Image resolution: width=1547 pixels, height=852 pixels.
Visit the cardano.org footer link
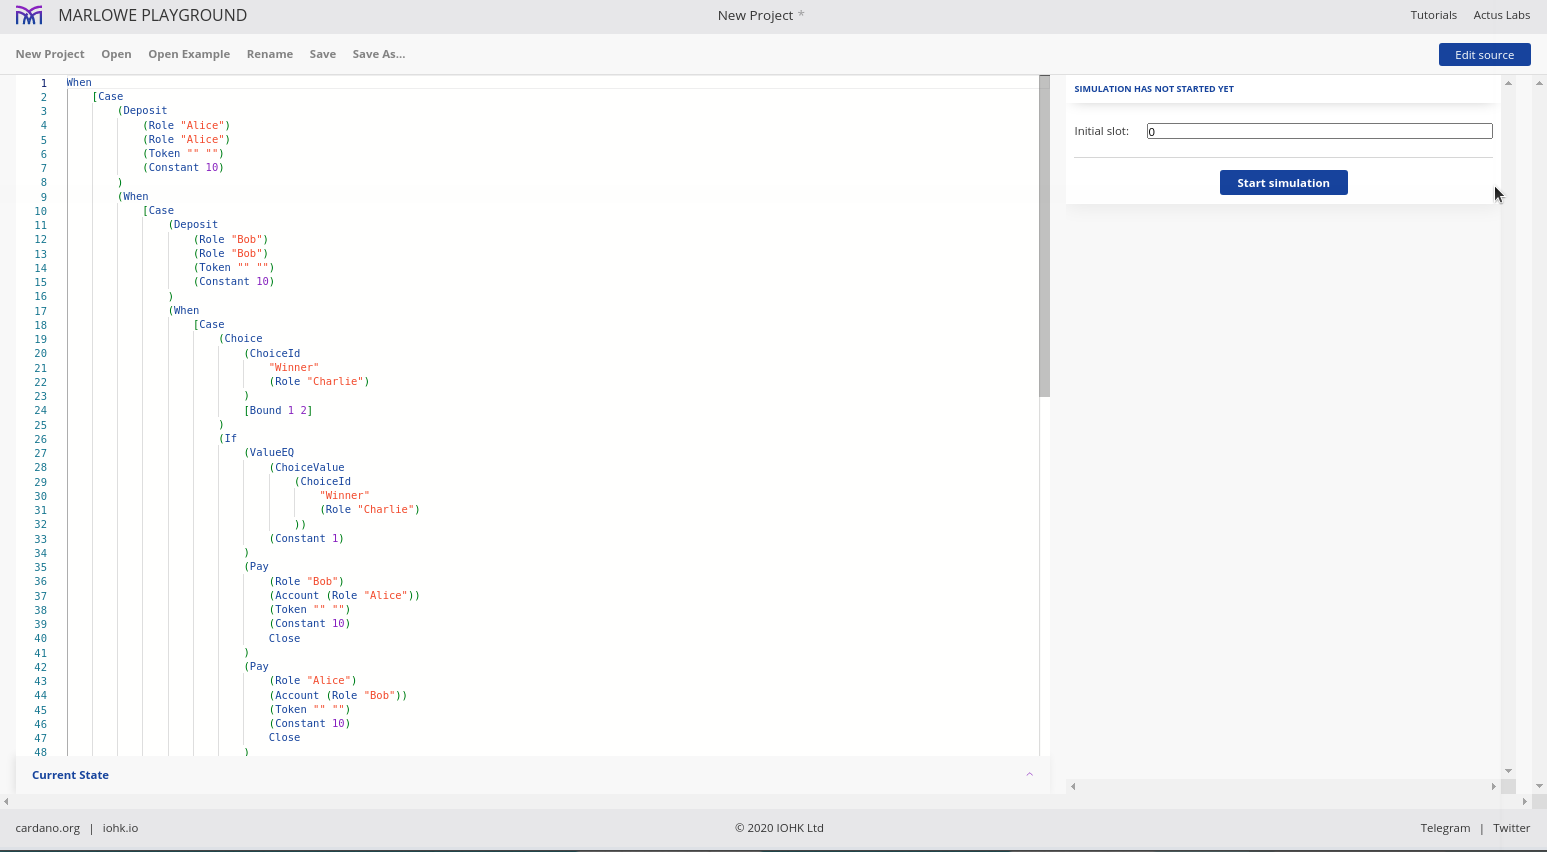point(48,828)
